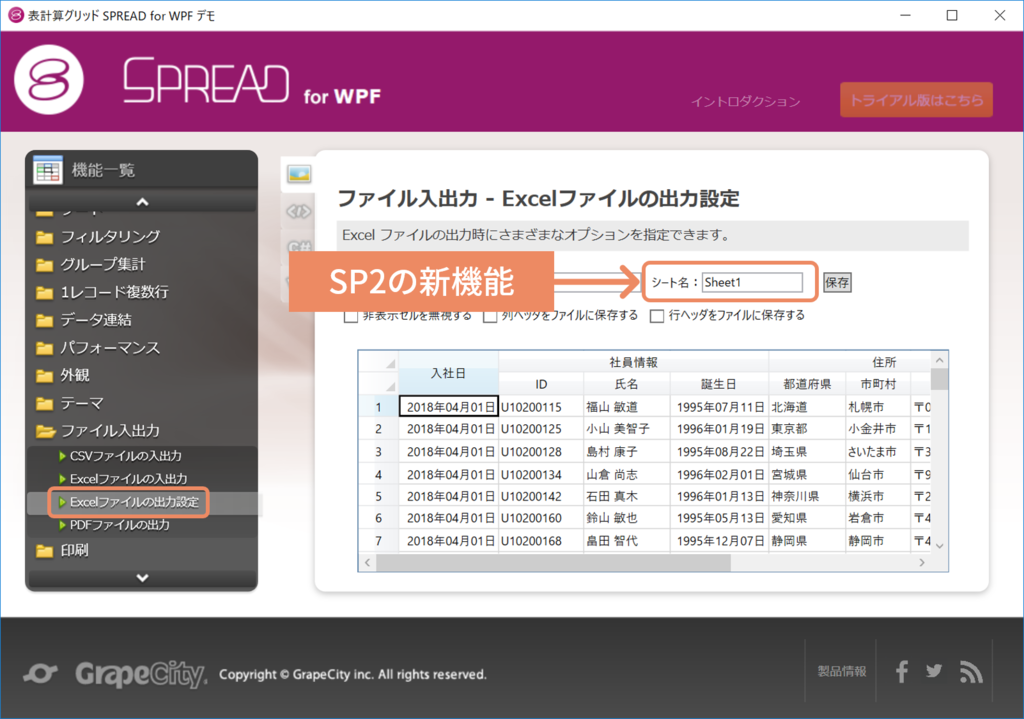Screen dimensions: 1024x719
Task: Maximize the SPREAD for WPF window
Action: coord(952,15)
